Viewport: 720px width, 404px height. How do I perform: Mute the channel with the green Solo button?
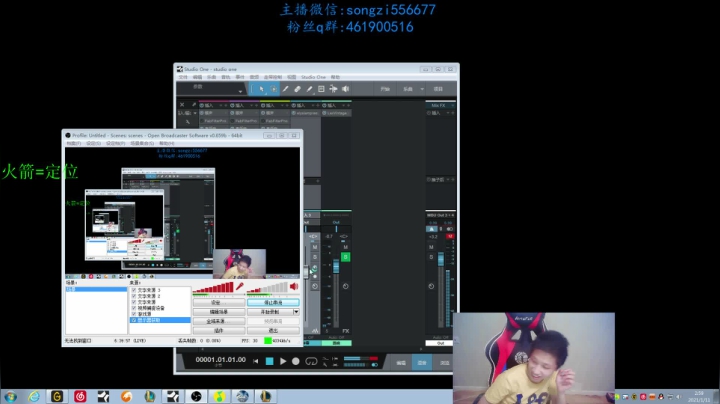click(x=345, y=247)
